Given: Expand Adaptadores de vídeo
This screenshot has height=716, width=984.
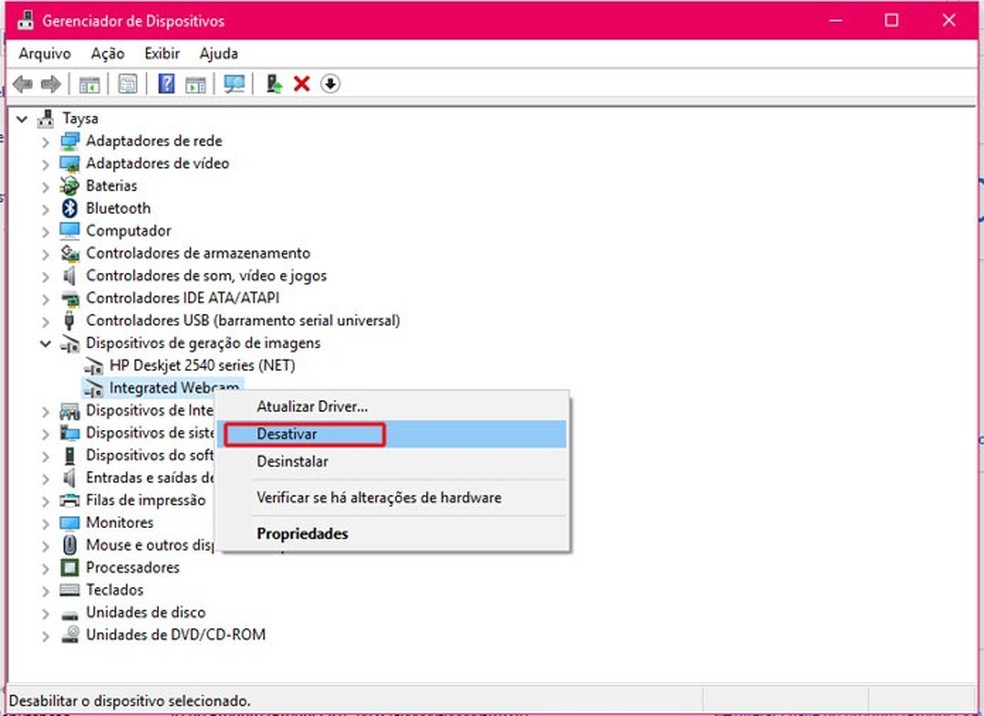Looking at the screenshot, I should [x=45, y=164].
